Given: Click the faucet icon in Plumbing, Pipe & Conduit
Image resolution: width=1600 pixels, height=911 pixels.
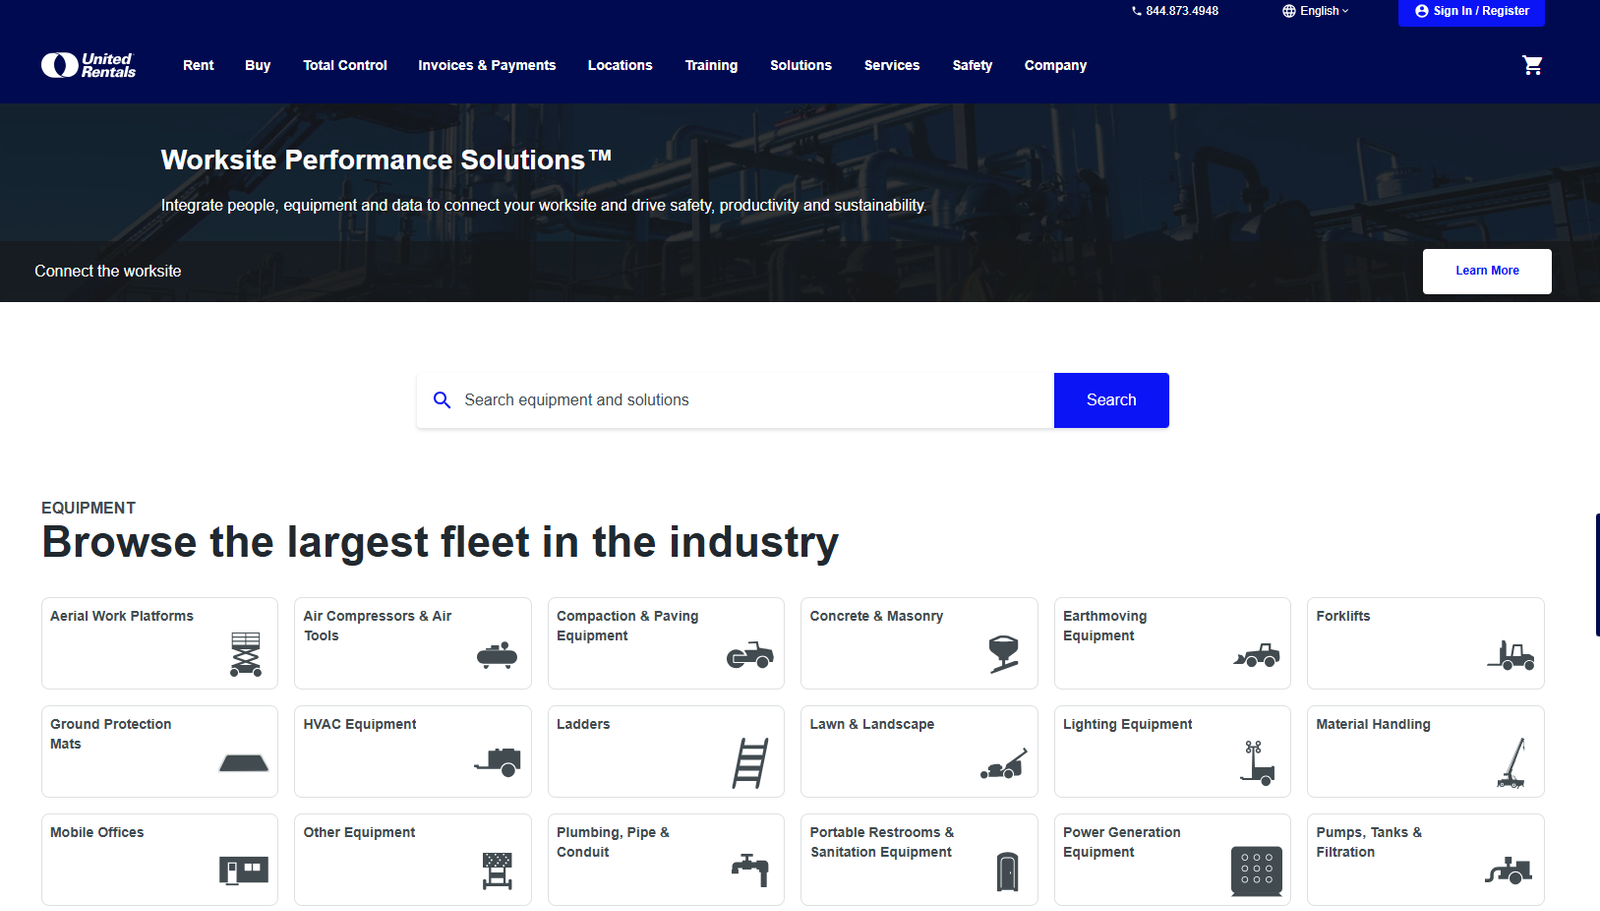Looking at the screenshot, I should 750,870.
